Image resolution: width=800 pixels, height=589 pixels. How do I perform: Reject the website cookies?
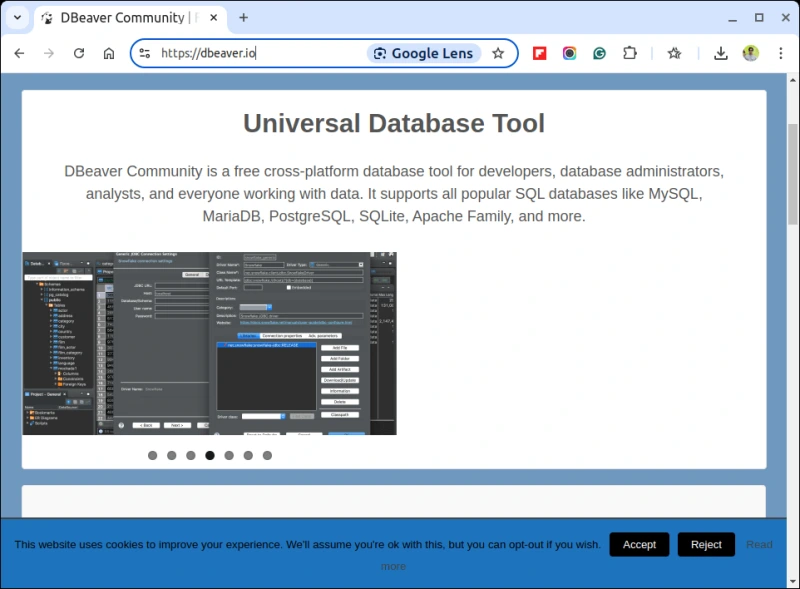pyautogui.click(x=706, y=545)
